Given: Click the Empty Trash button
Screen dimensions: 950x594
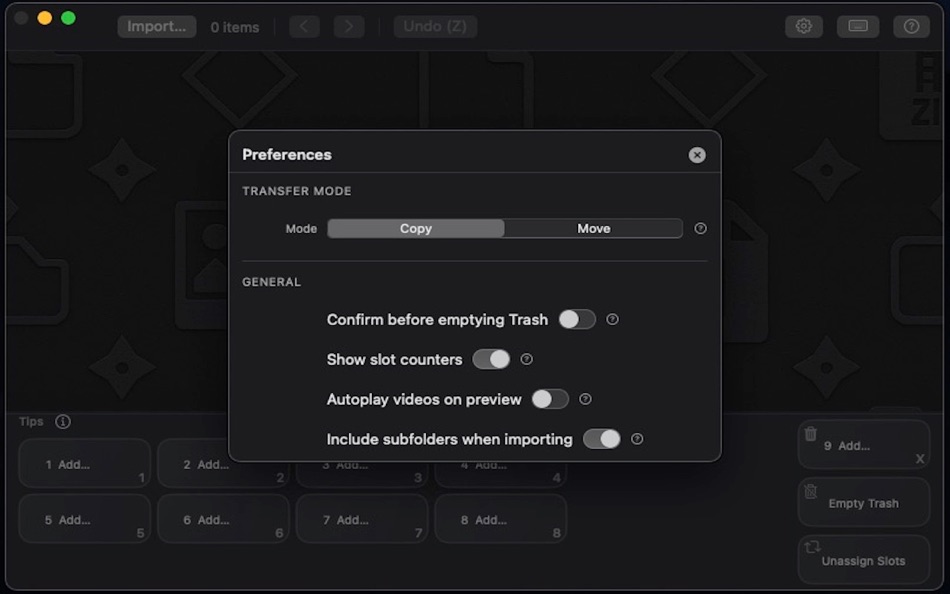Looking at the screenshot, I should pos(863,503).
